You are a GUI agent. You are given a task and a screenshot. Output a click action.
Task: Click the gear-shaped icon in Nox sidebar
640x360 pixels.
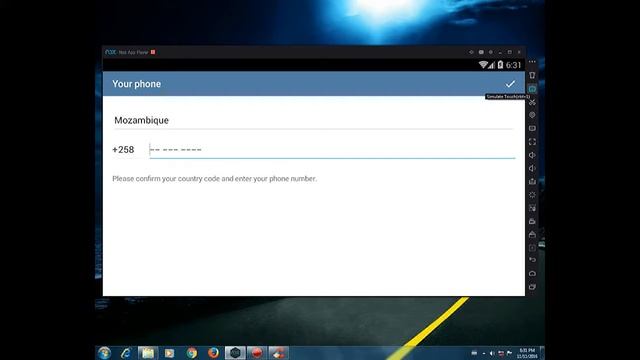tap(532, 195)
